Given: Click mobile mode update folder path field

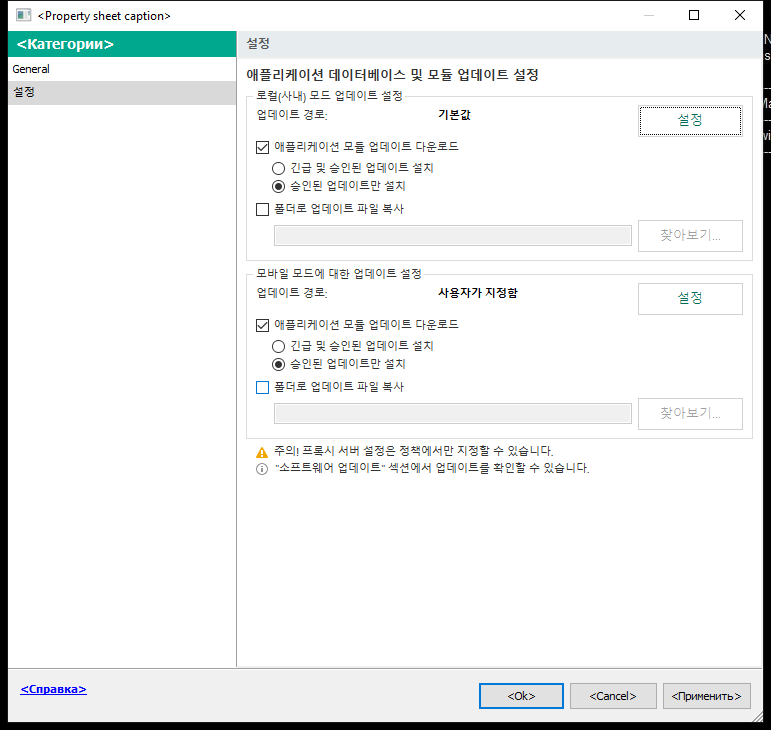Looking at the screenshot, I should click(x=452, y=413).
